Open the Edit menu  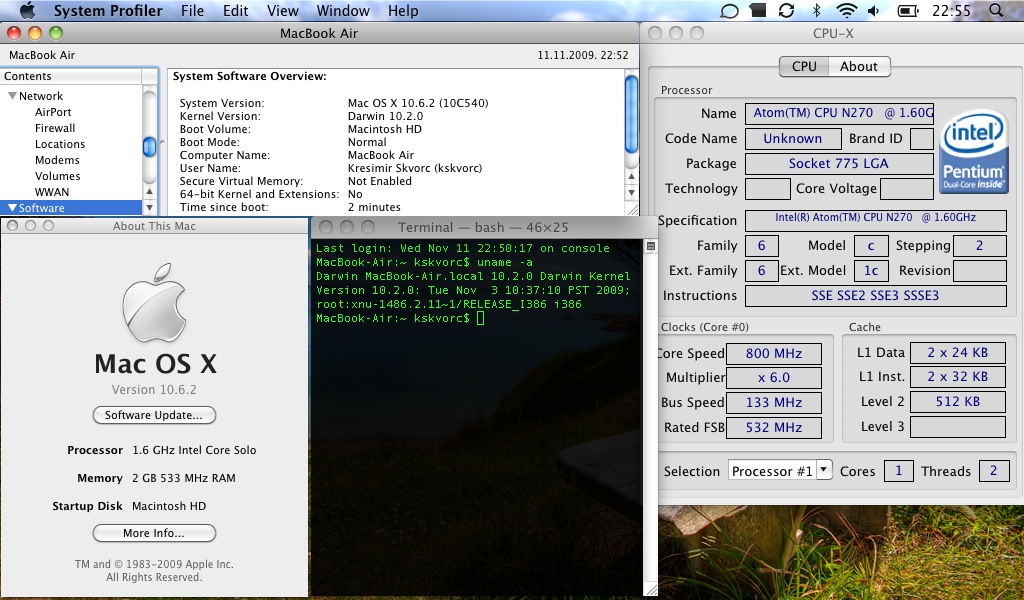tap(235, 10)
